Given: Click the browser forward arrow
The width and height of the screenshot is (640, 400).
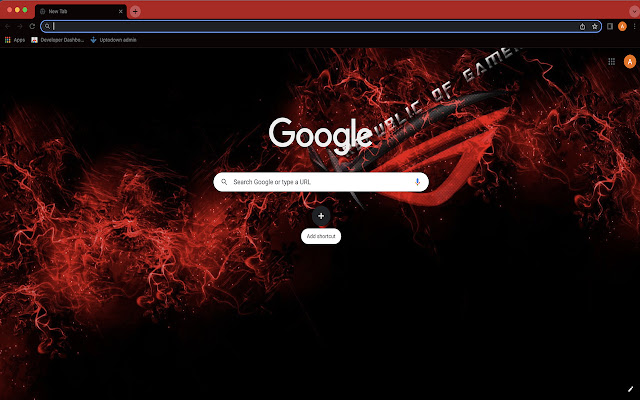Looking at the screenshot, I should tap(20, 27).
